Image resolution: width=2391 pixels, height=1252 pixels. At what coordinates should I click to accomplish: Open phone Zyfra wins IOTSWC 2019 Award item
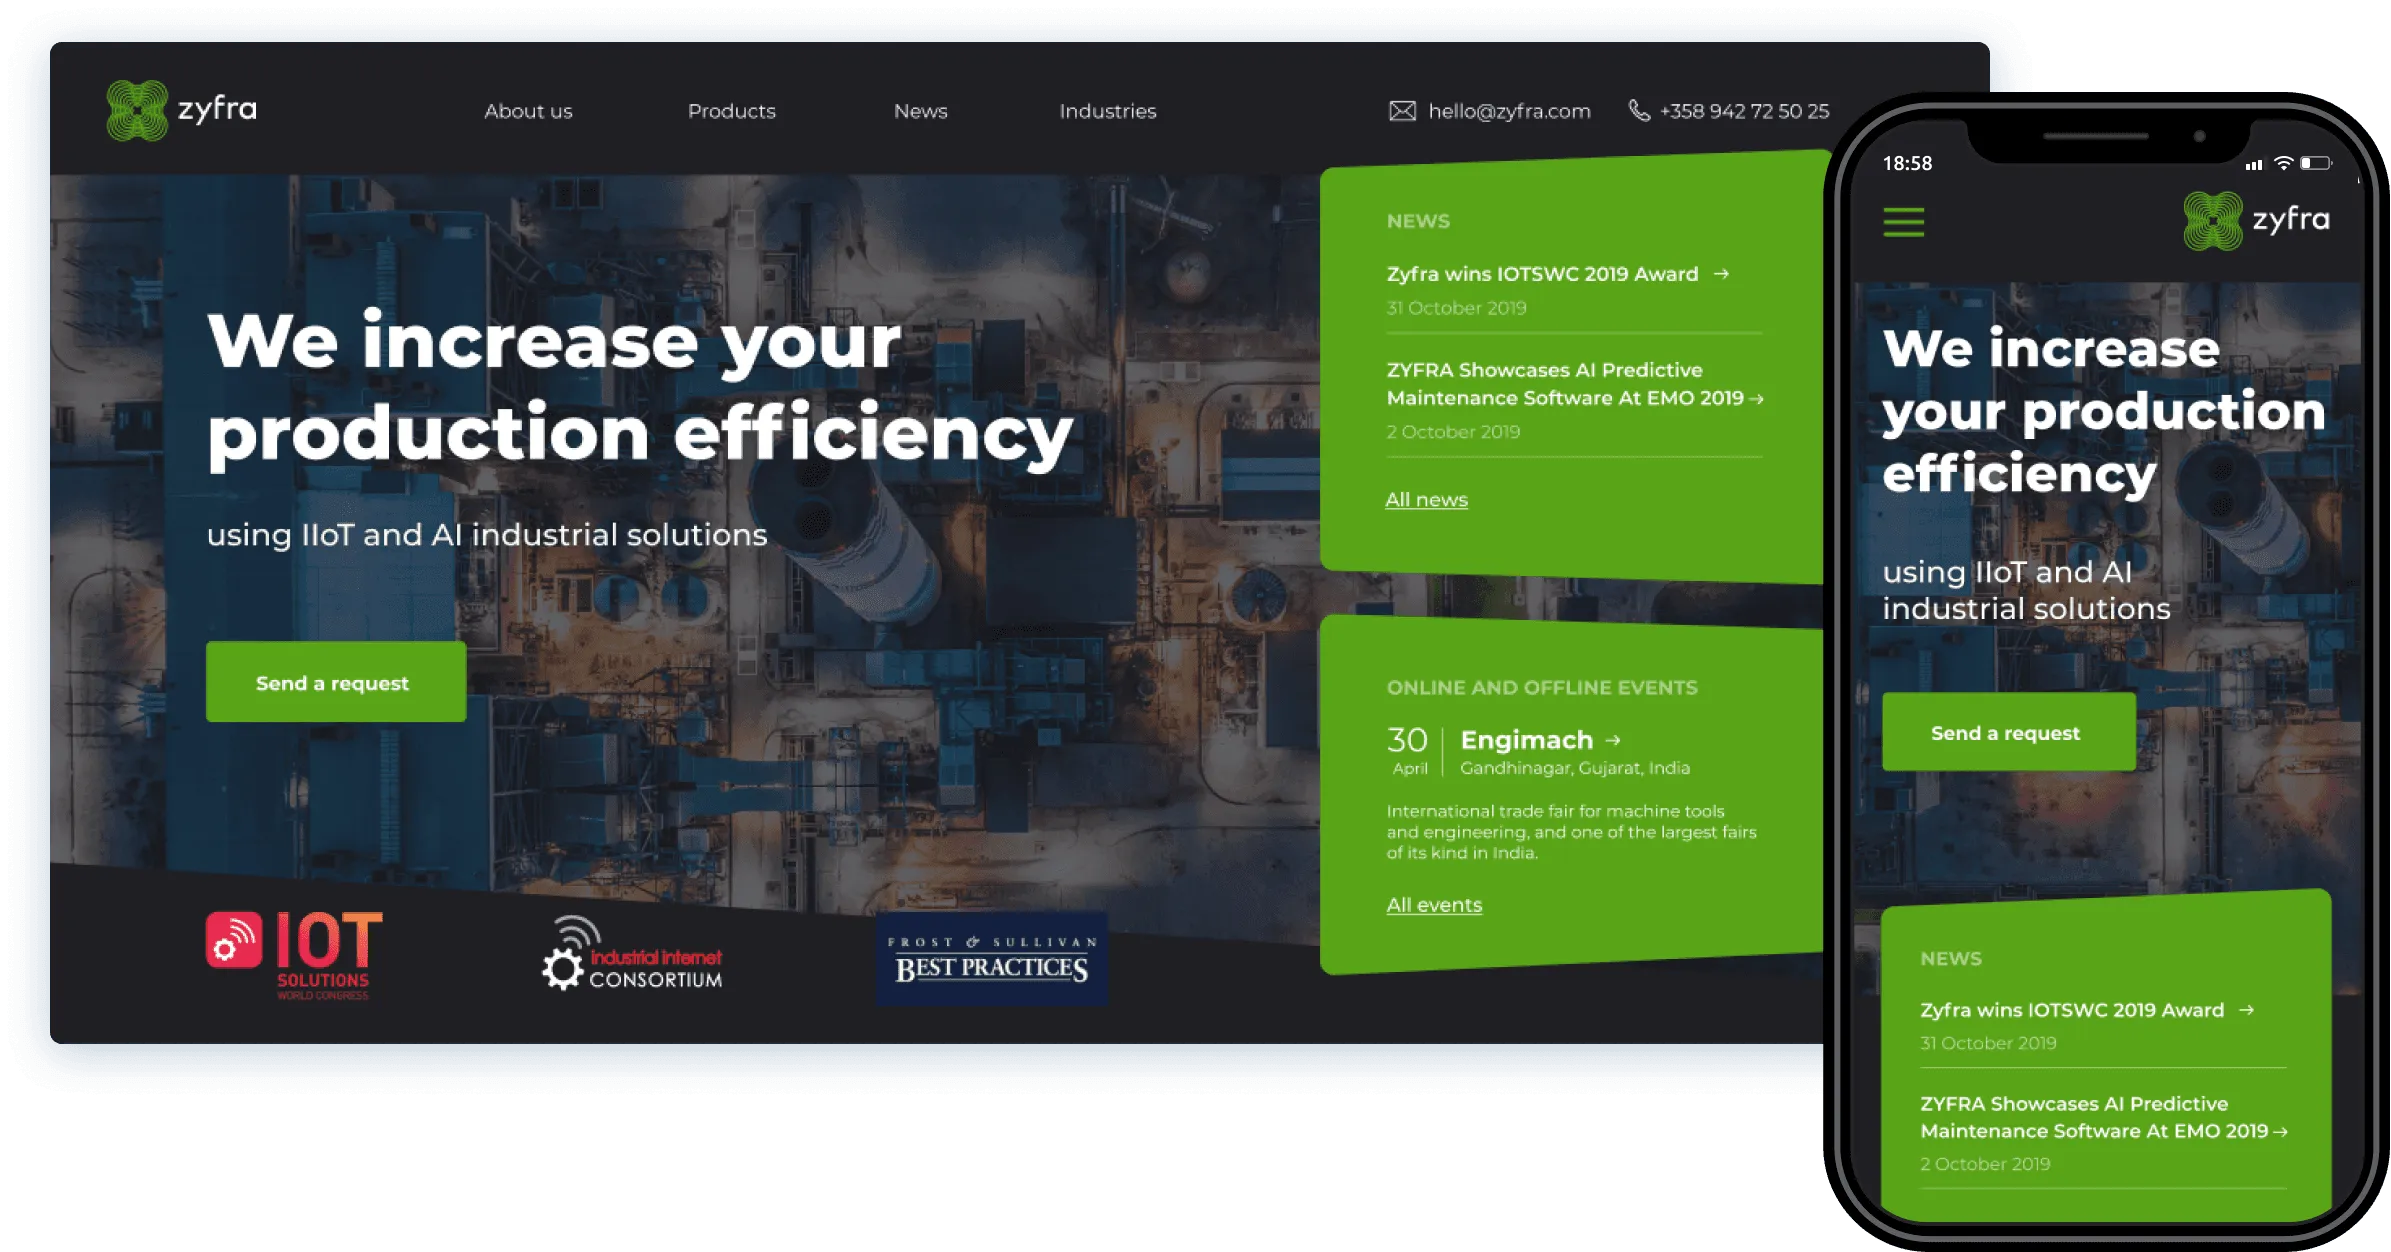tap(2072, 1010)
